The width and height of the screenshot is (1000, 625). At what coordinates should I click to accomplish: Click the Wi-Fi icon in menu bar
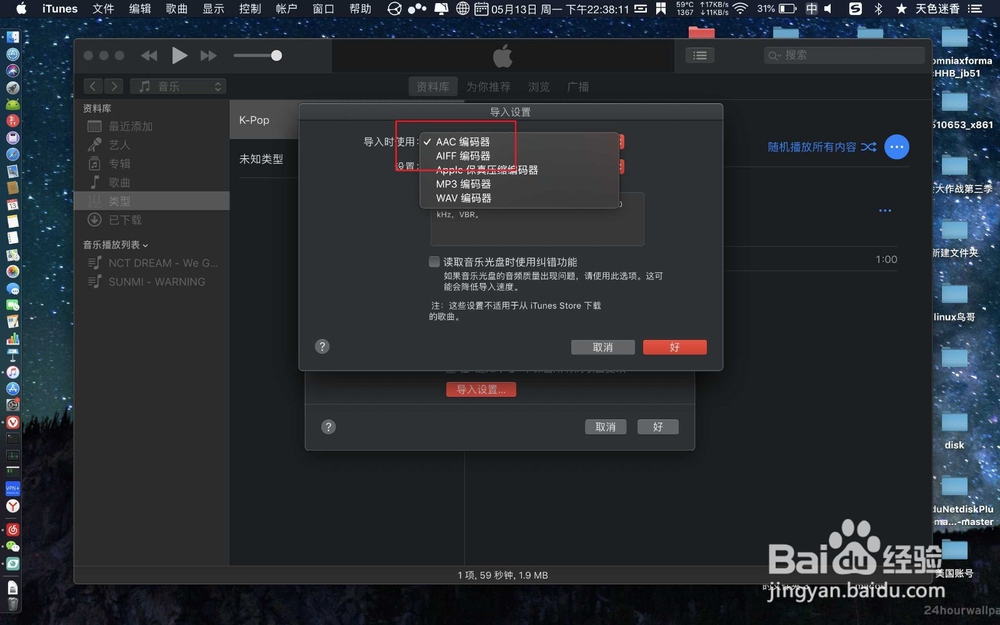point(740,8)
